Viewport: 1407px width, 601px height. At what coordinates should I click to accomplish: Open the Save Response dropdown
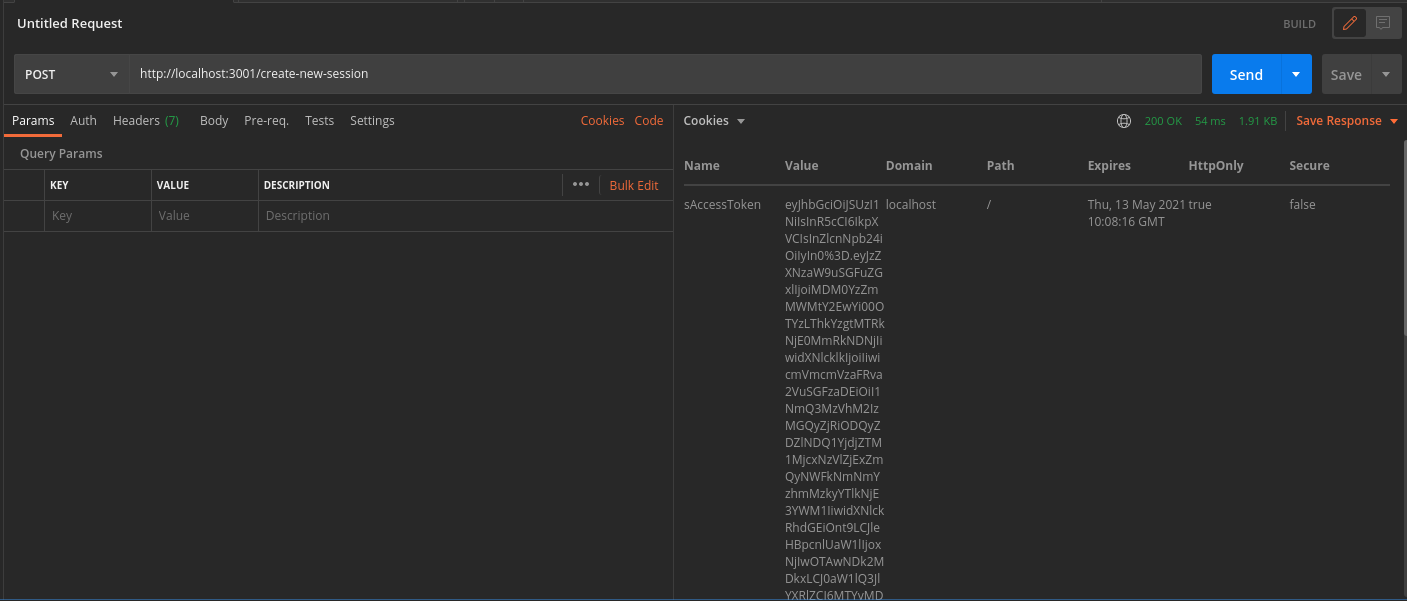click(1346, 120)
